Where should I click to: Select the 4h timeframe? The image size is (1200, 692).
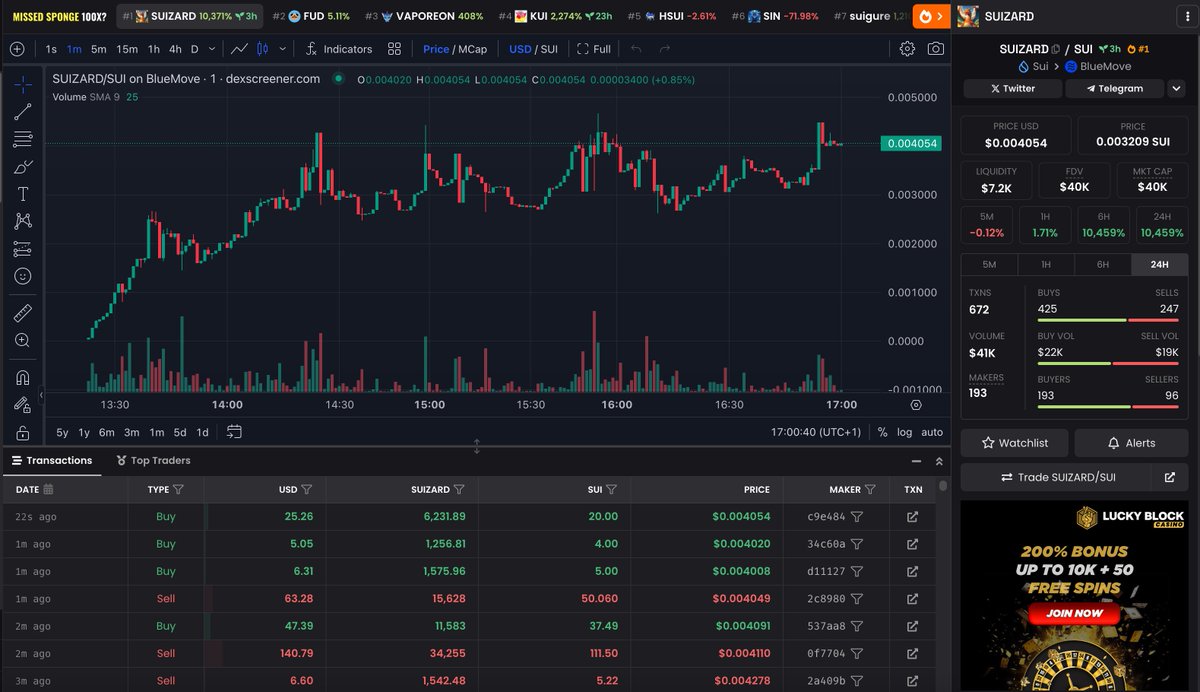(x=175, y=49)
